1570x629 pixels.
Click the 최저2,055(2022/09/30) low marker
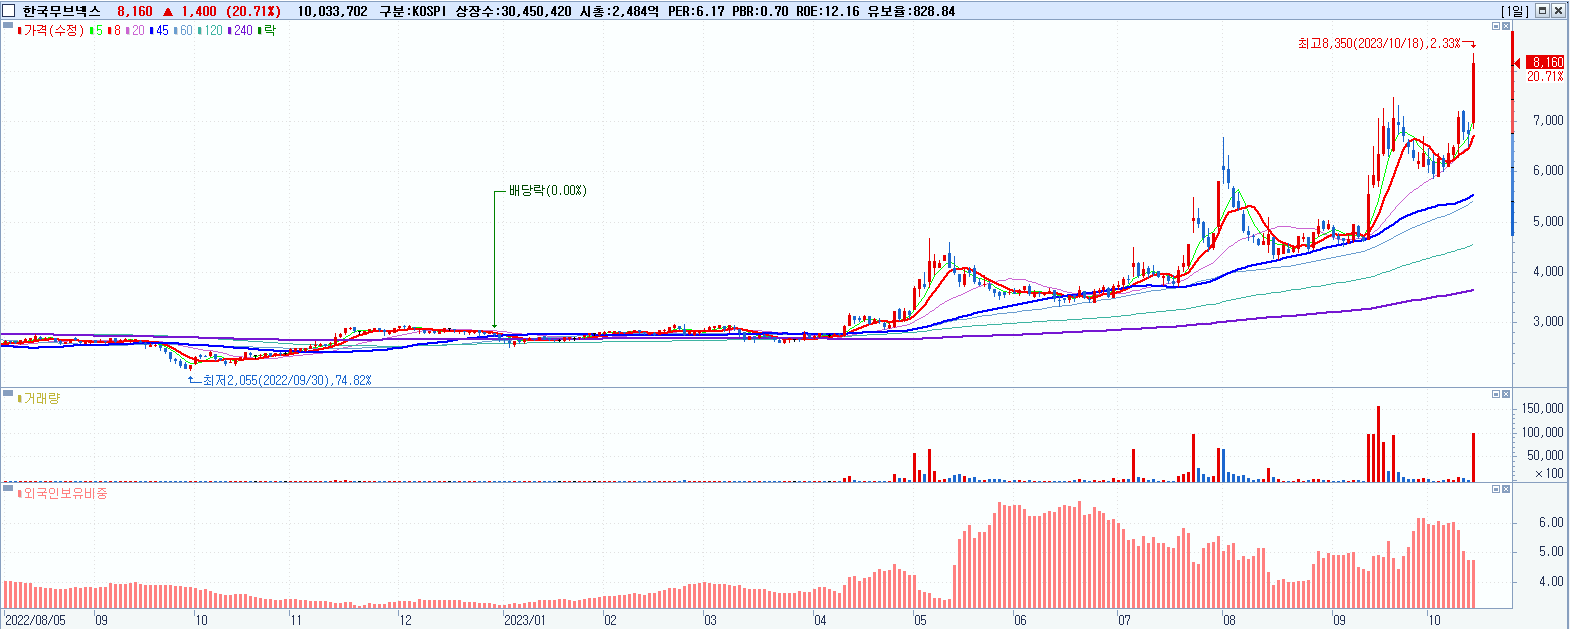coord(287,380)
